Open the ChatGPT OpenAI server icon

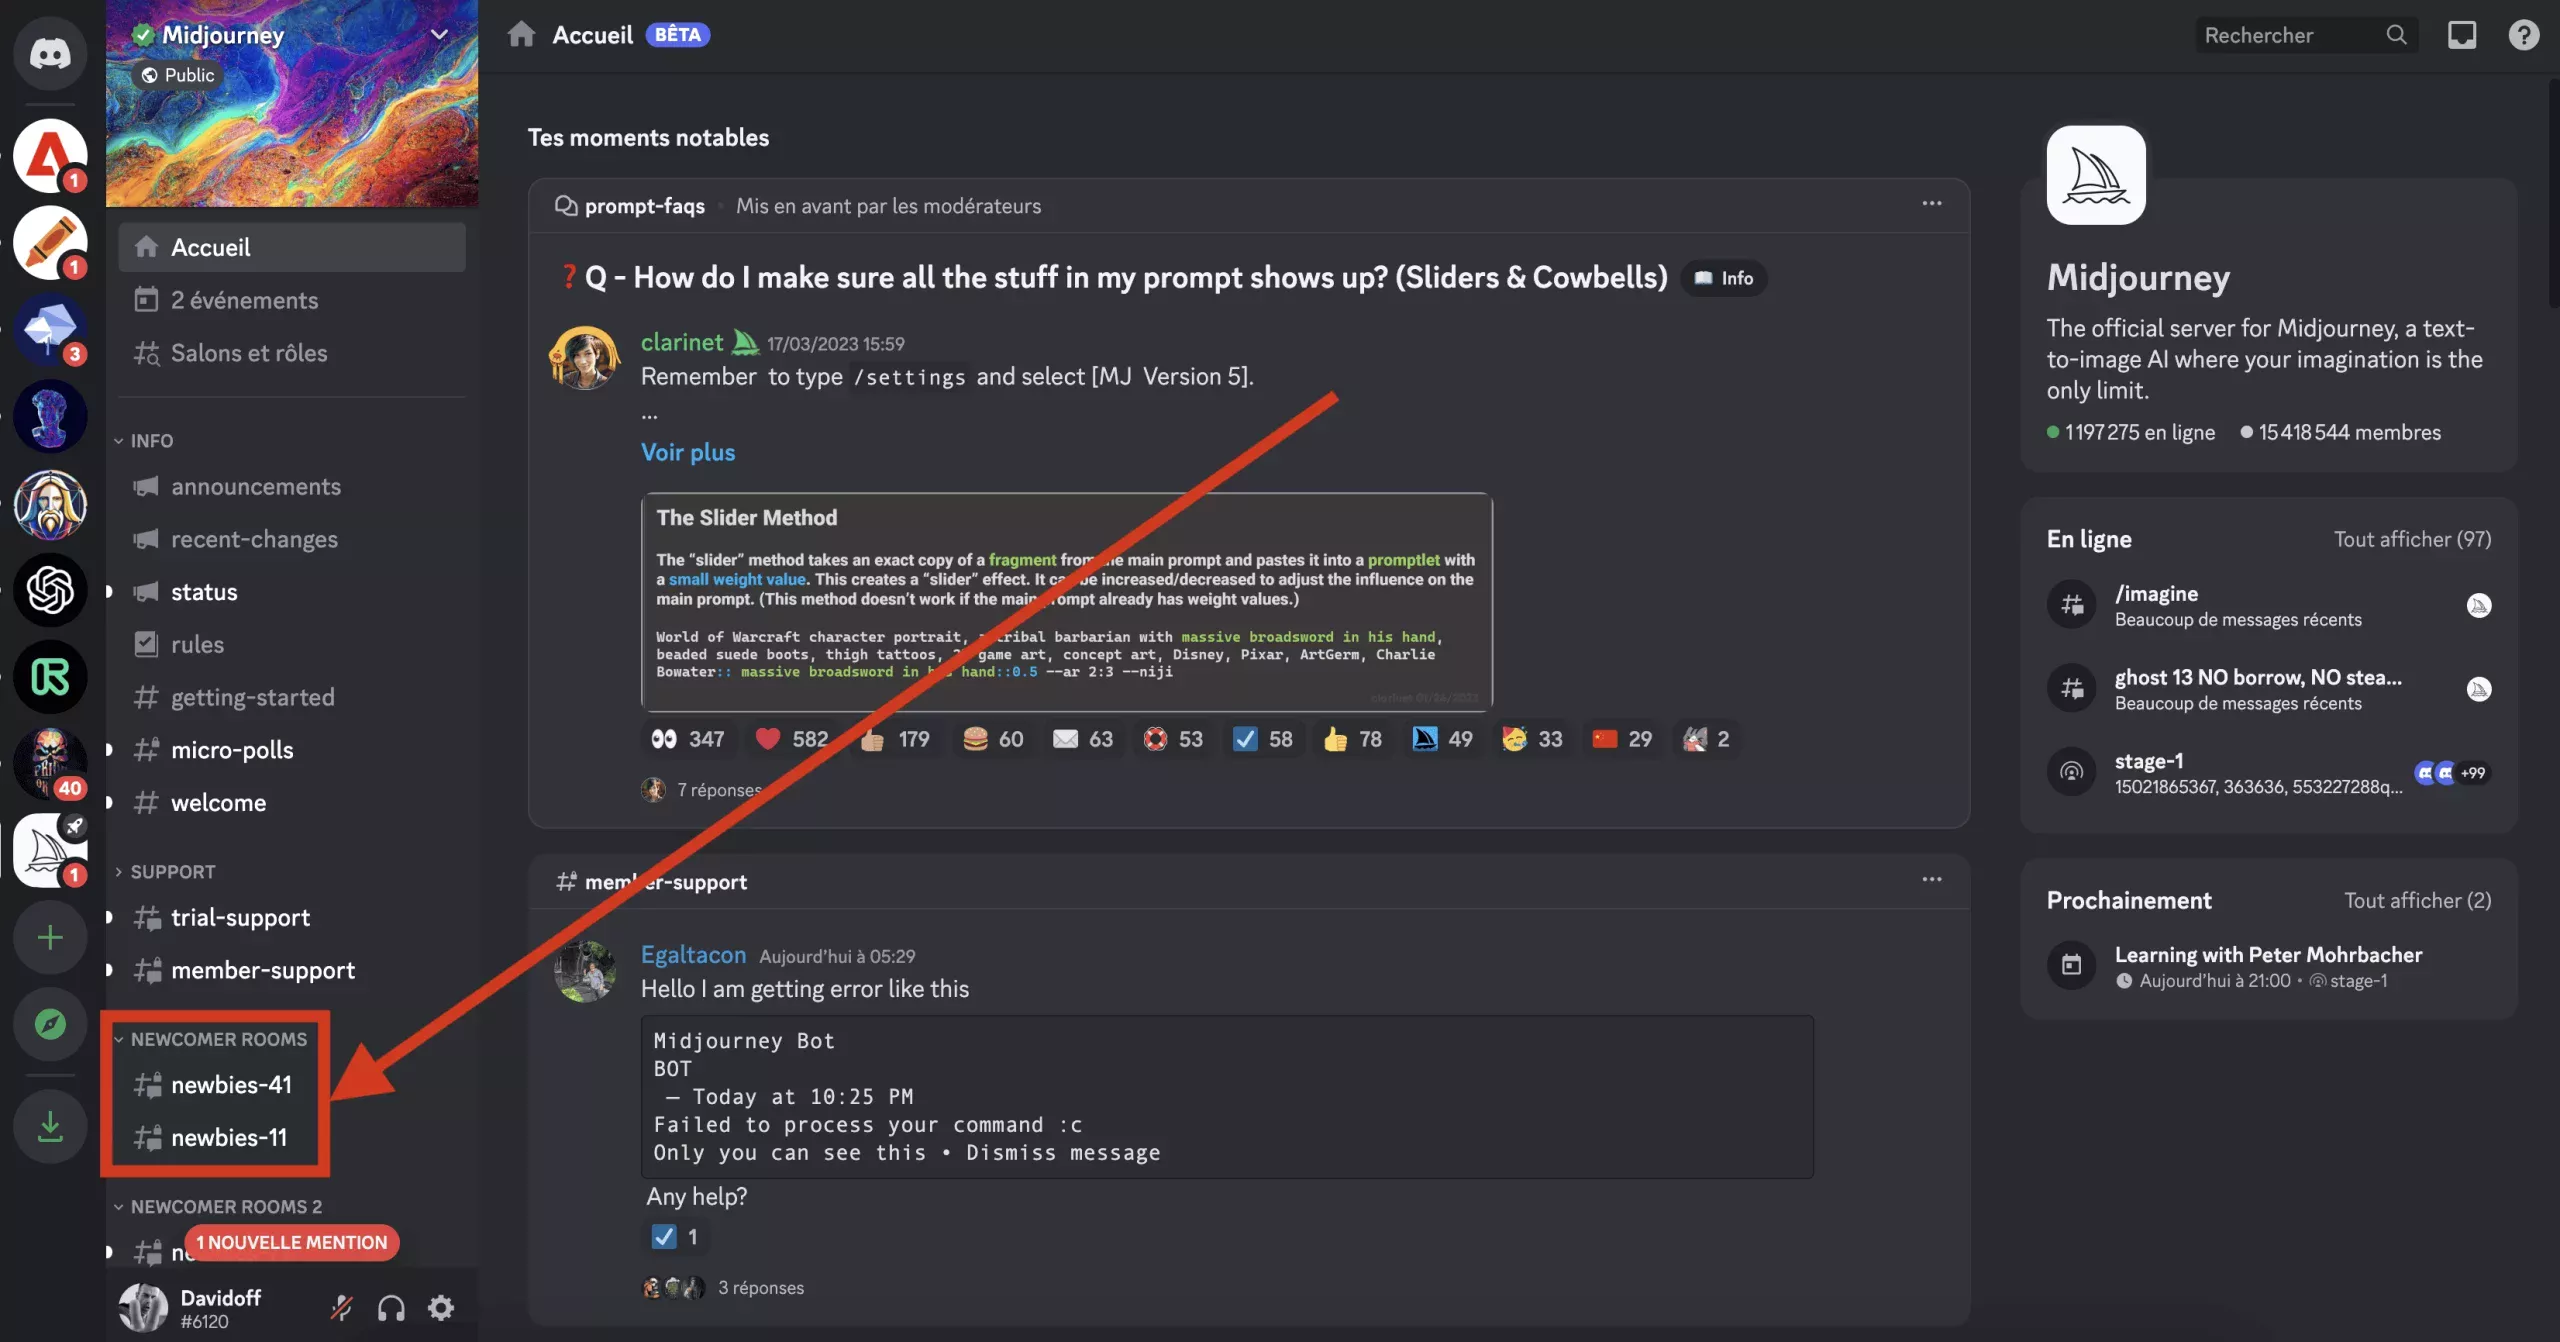[x=50, y=590]
